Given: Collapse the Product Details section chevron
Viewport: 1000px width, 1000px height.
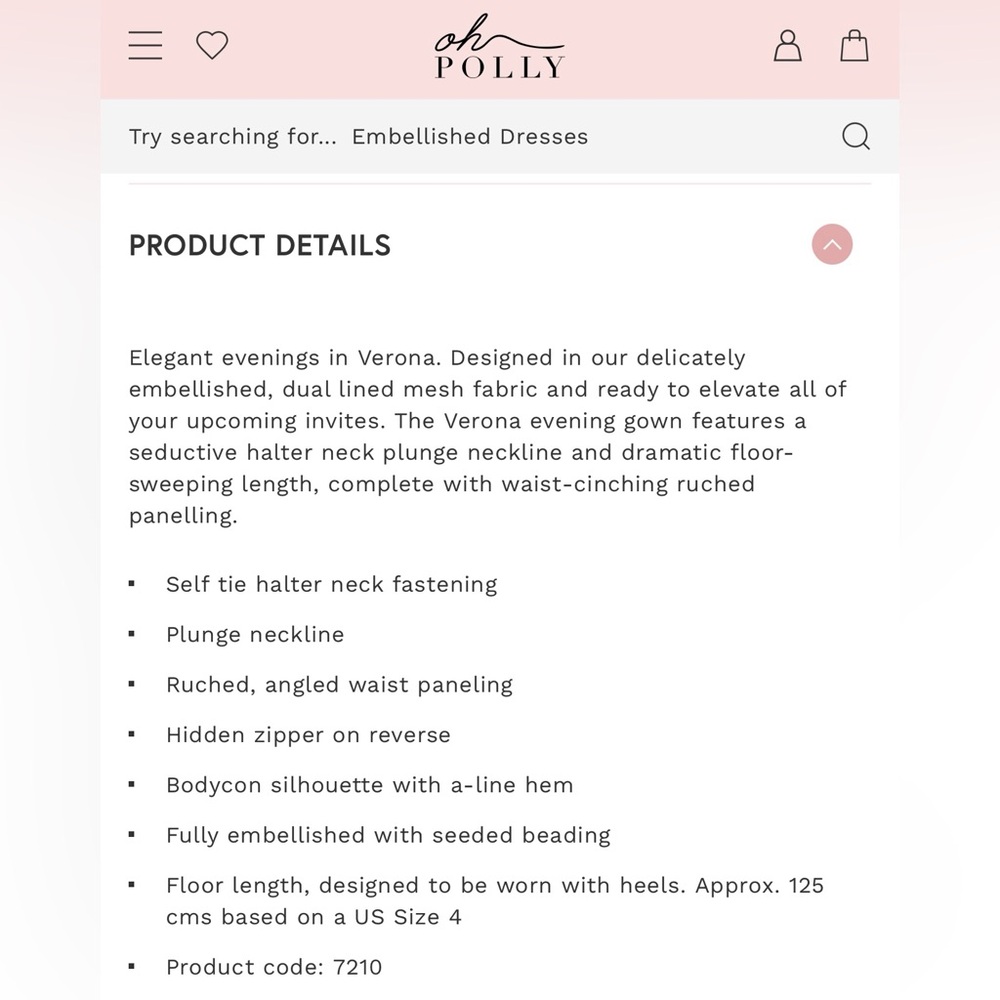Looking at the screenshot, I should pos(832,244).
